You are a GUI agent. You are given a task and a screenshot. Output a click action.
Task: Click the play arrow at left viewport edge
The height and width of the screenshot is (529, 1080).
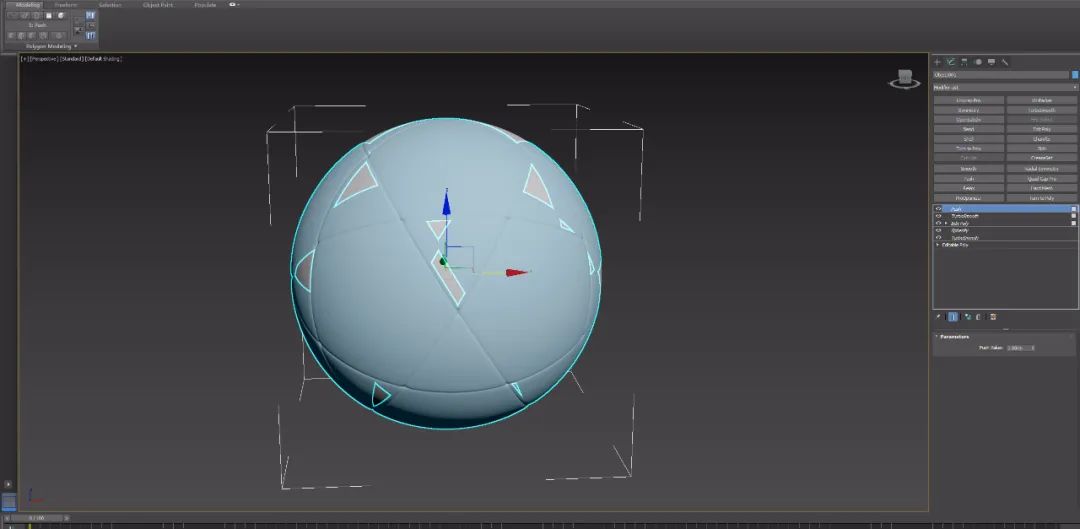[x=8, y=484]
